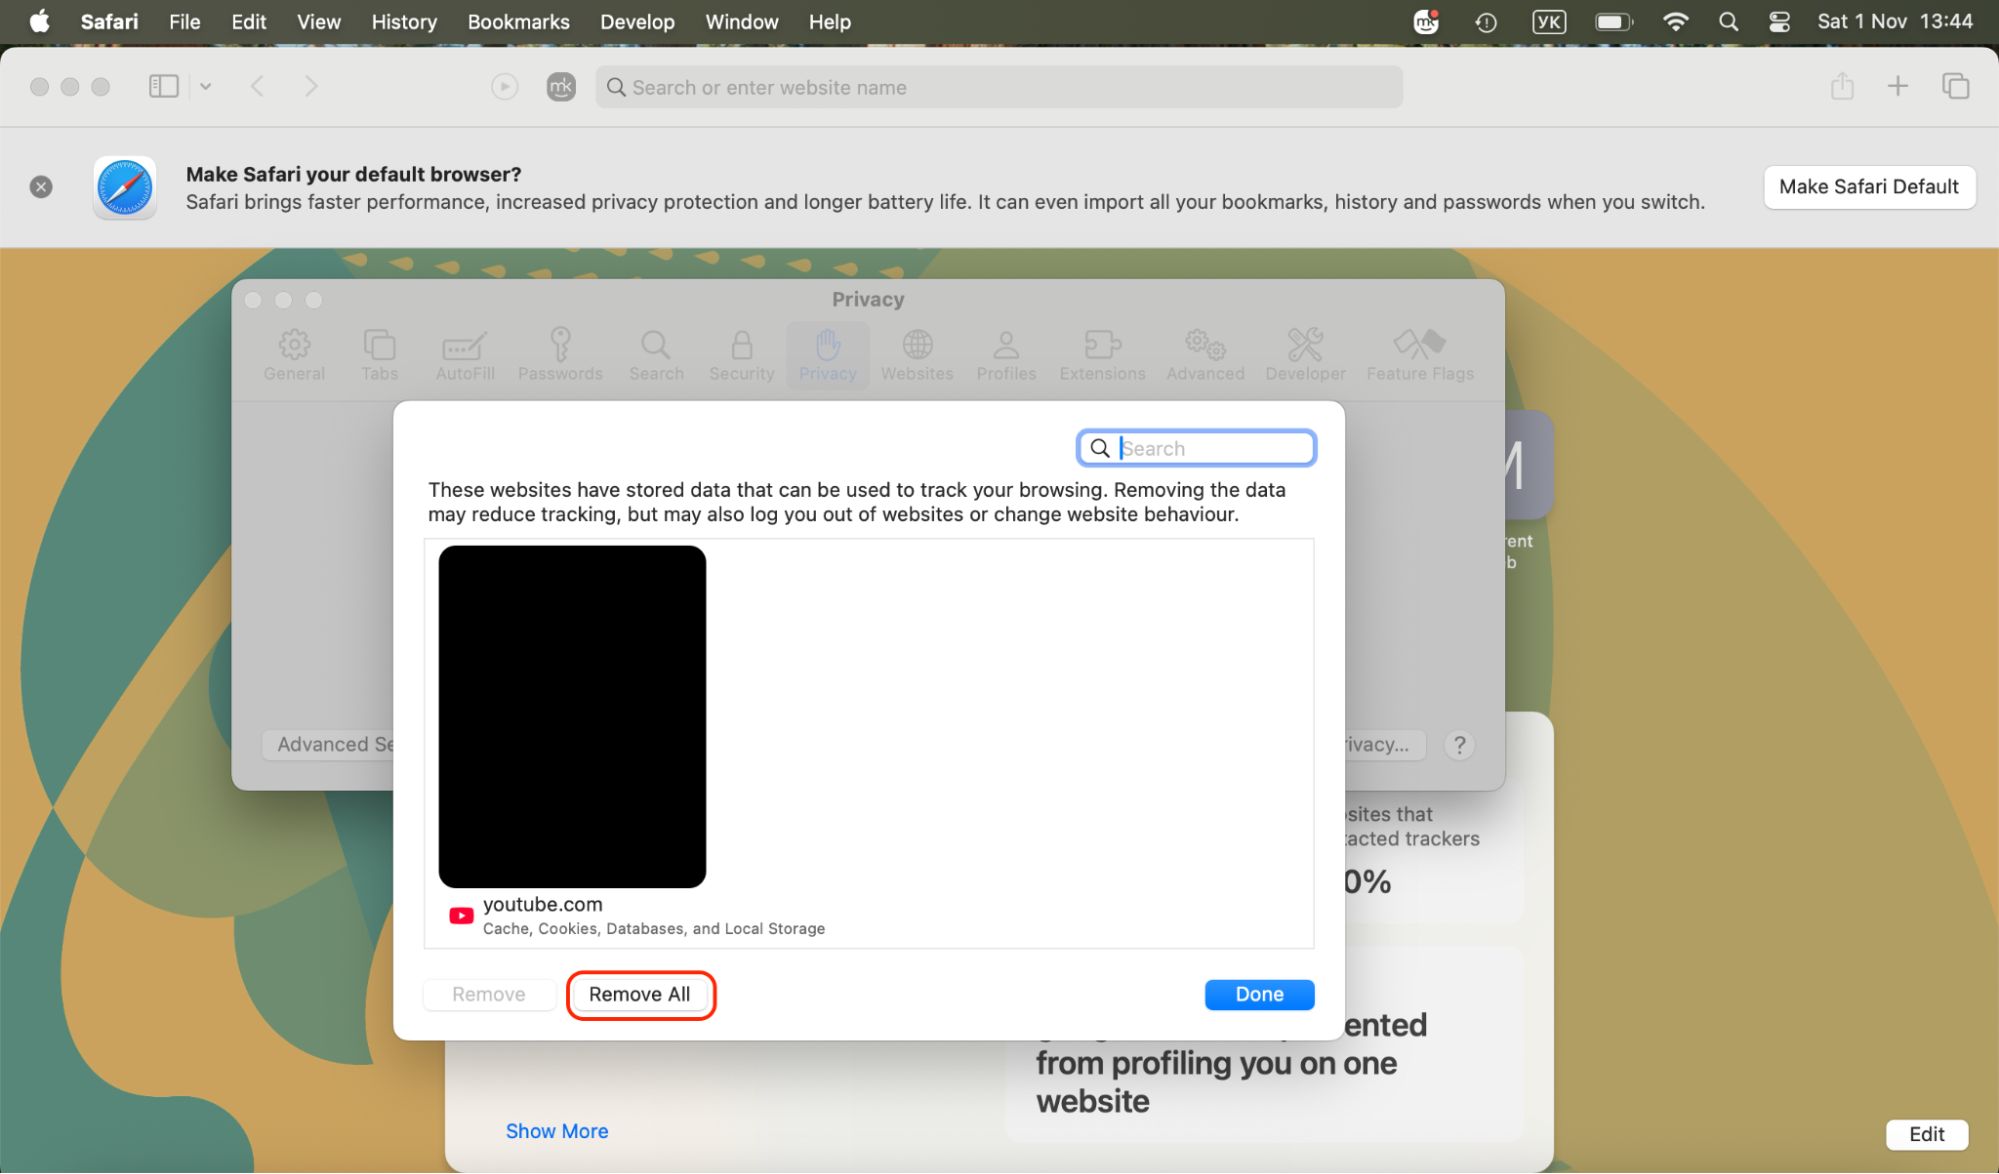Click the Share icon in Safari's toolbar
This screenshot has width=1999, height=1174.
point(1843,86)
